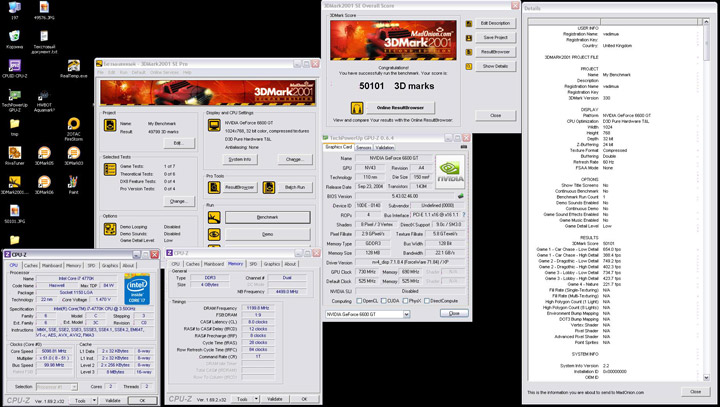Open the CPUID CPU-Z desktop shortcut
This screenshot has width=720, height=407.
[14, 66]
